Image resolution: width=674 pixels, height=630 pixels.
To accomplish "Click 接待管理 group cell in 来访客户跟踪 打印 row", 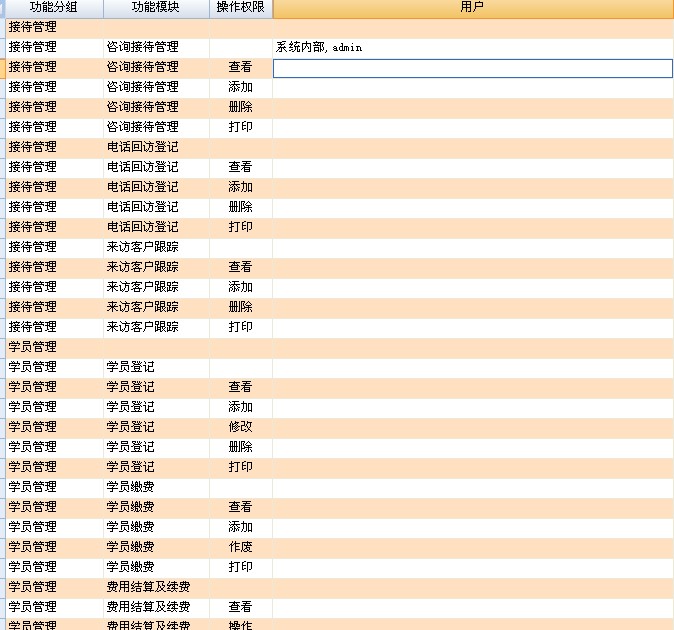I will click(55, 327).
